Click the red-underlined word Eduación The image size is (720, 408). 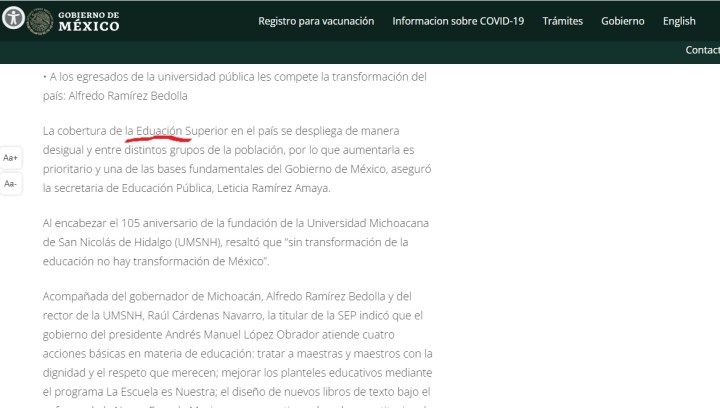pos(162,130)
